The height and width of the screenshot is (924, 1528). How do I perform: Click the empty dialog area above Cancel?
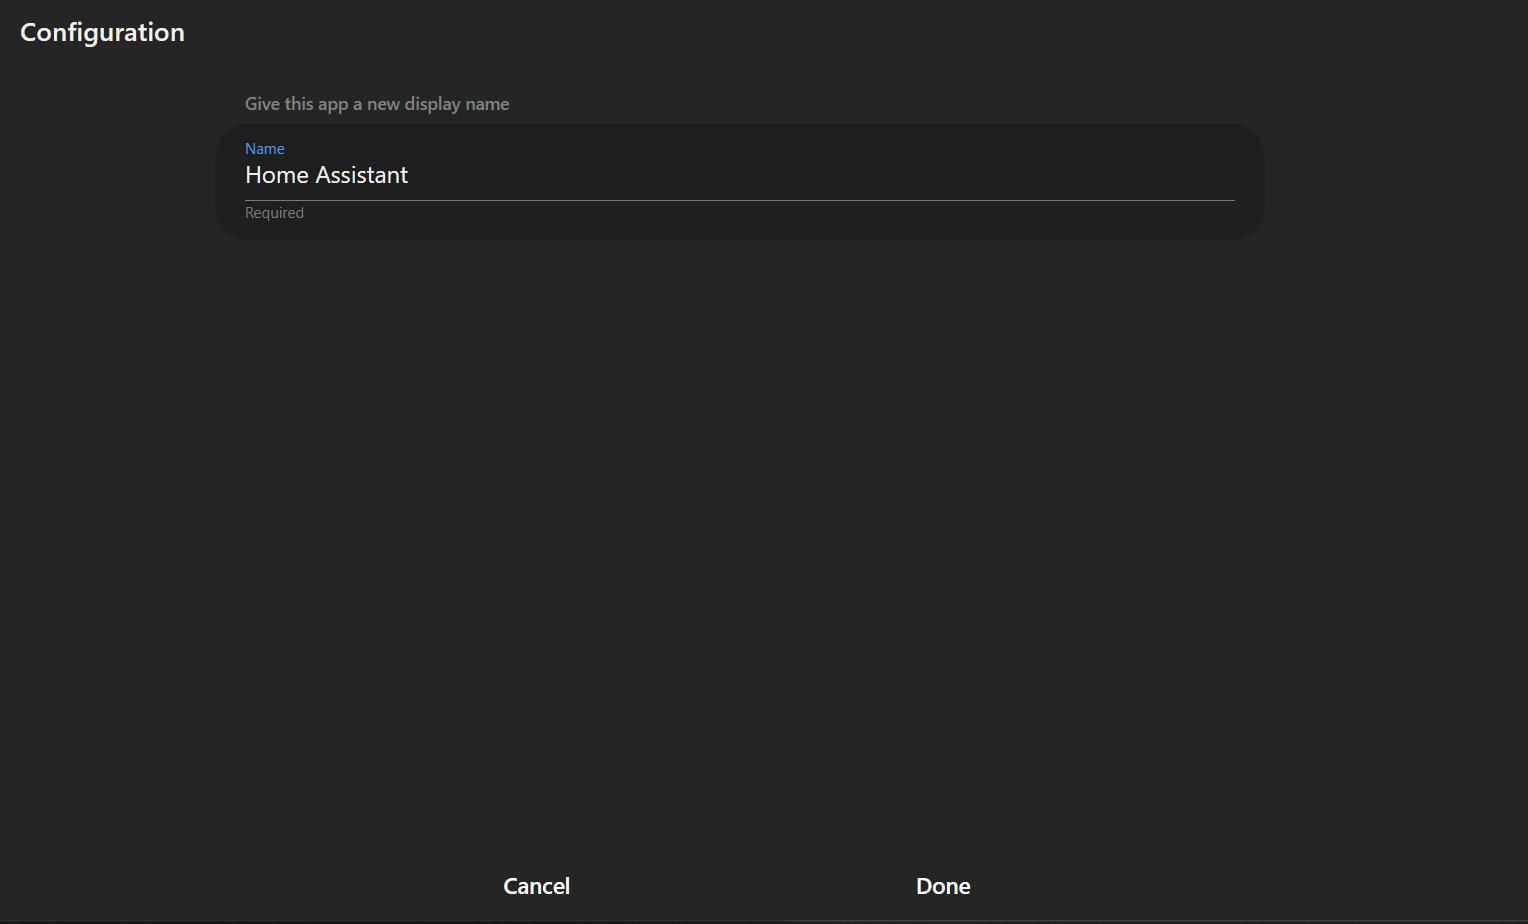pyautogui.click(x=536, y=700)
